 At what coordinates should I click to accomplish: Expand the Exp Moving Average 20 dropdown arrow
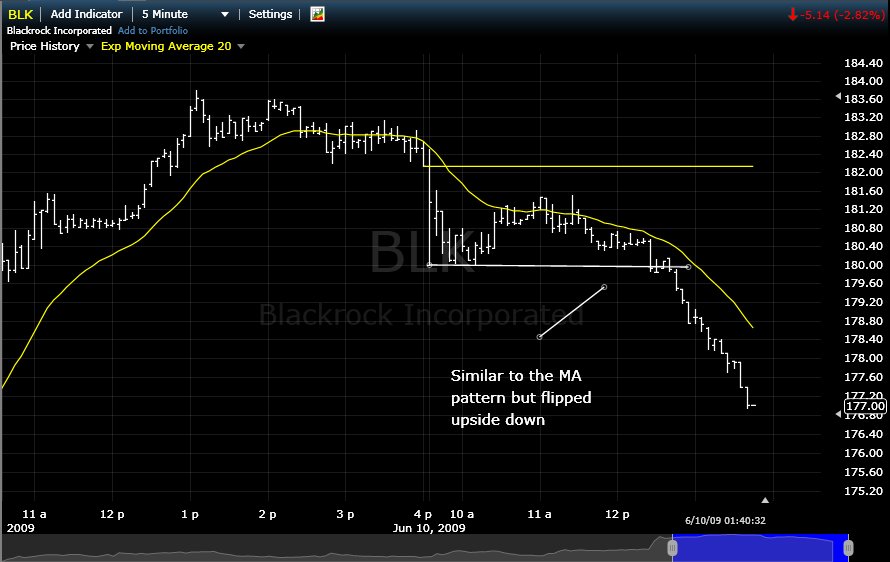241,47
